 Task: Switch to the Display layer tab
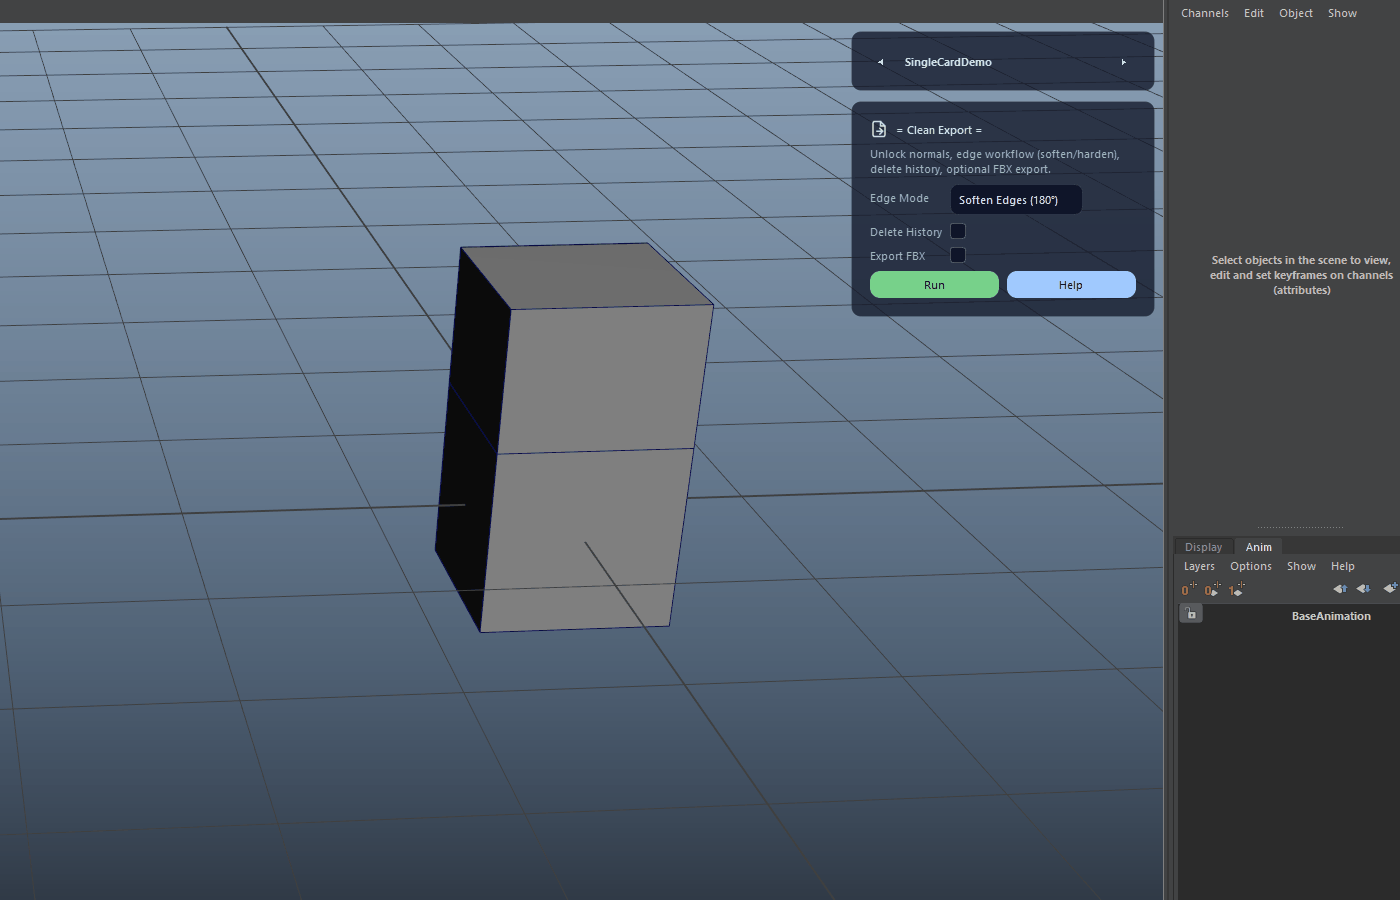(1203, 547)
